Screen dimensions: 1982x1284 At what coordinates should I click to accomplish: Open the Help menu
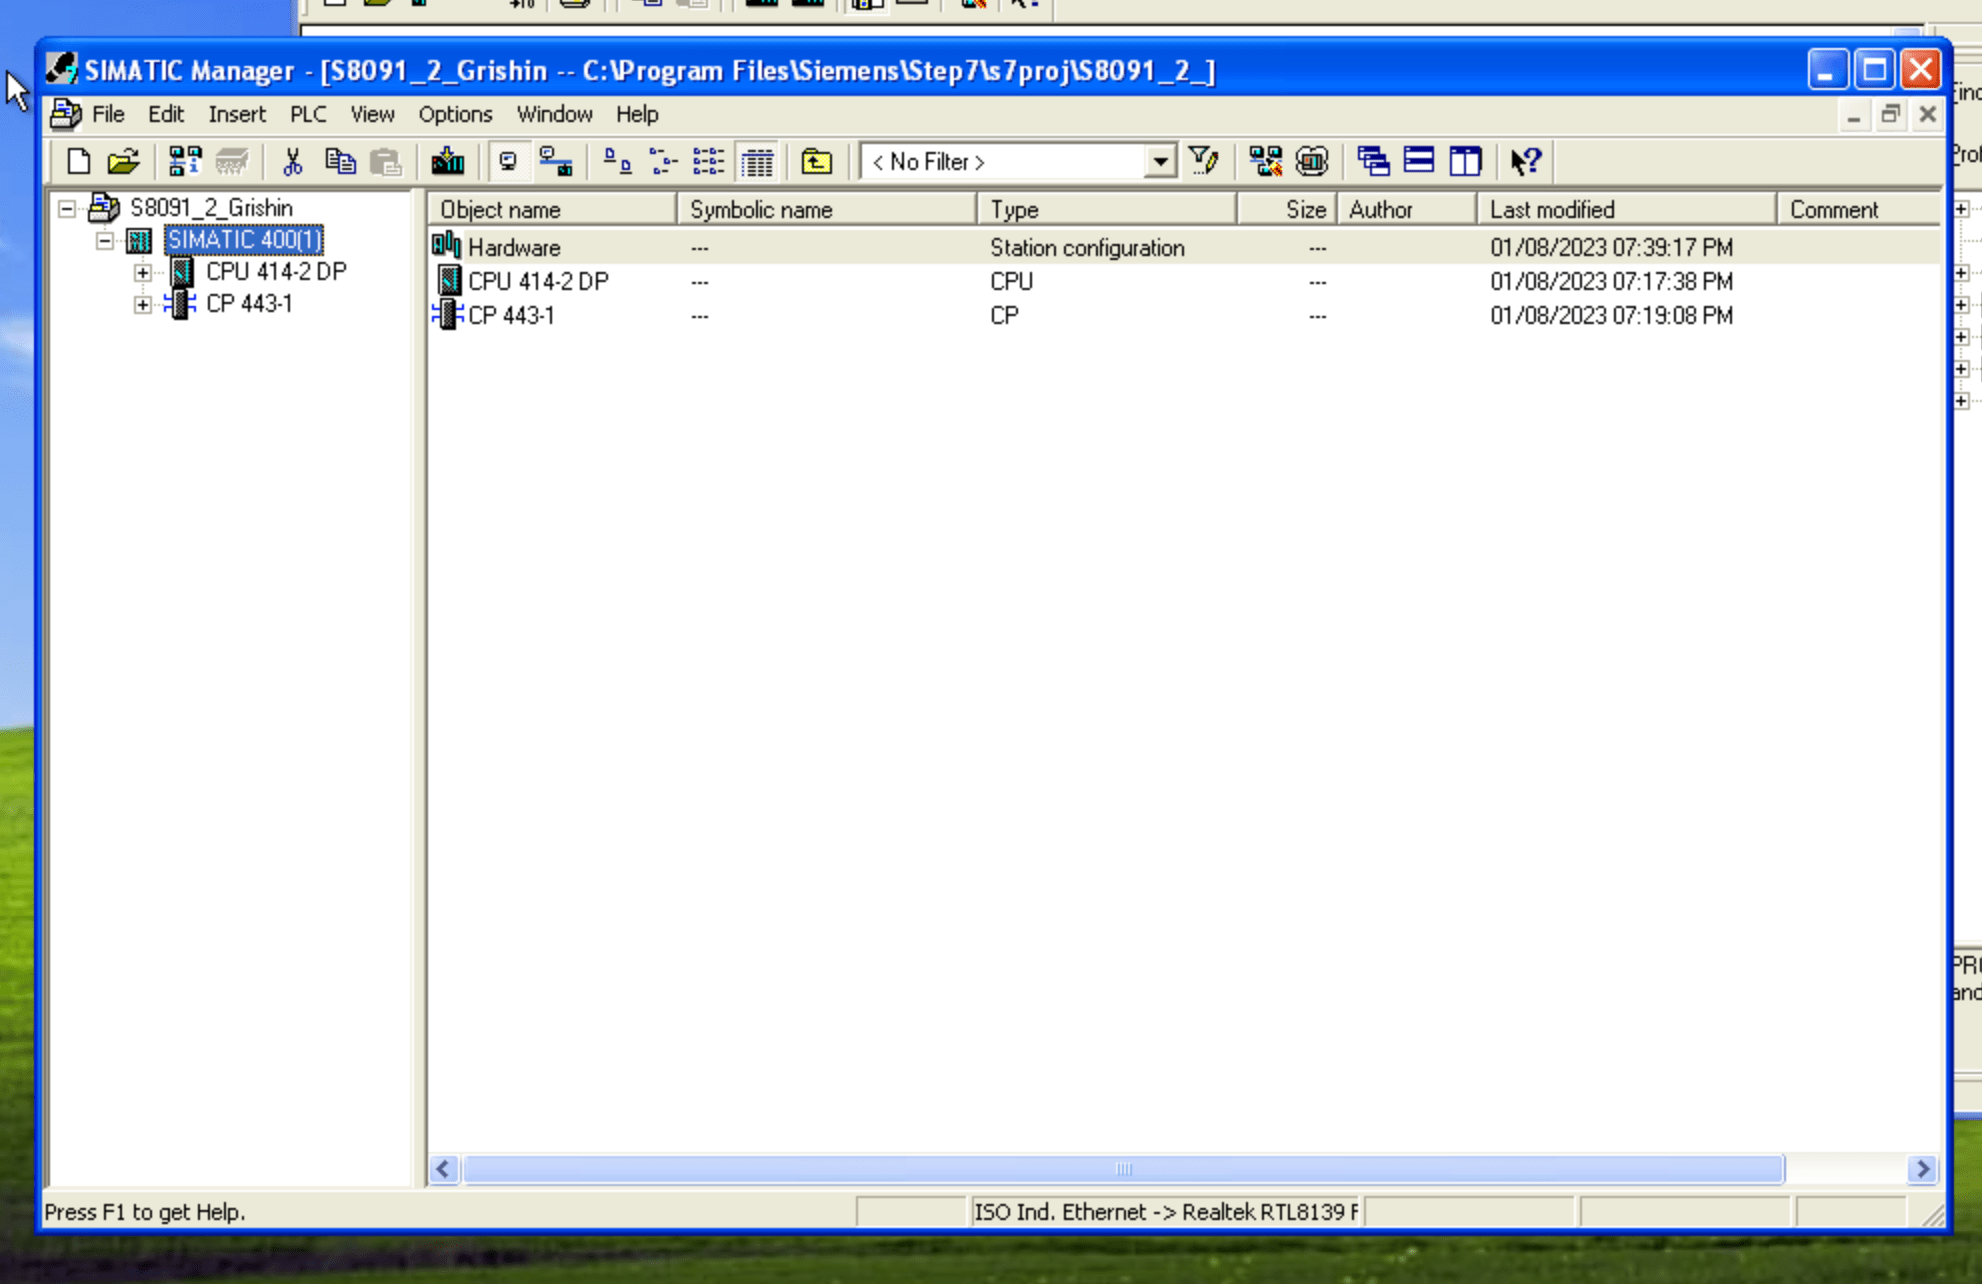637,114
